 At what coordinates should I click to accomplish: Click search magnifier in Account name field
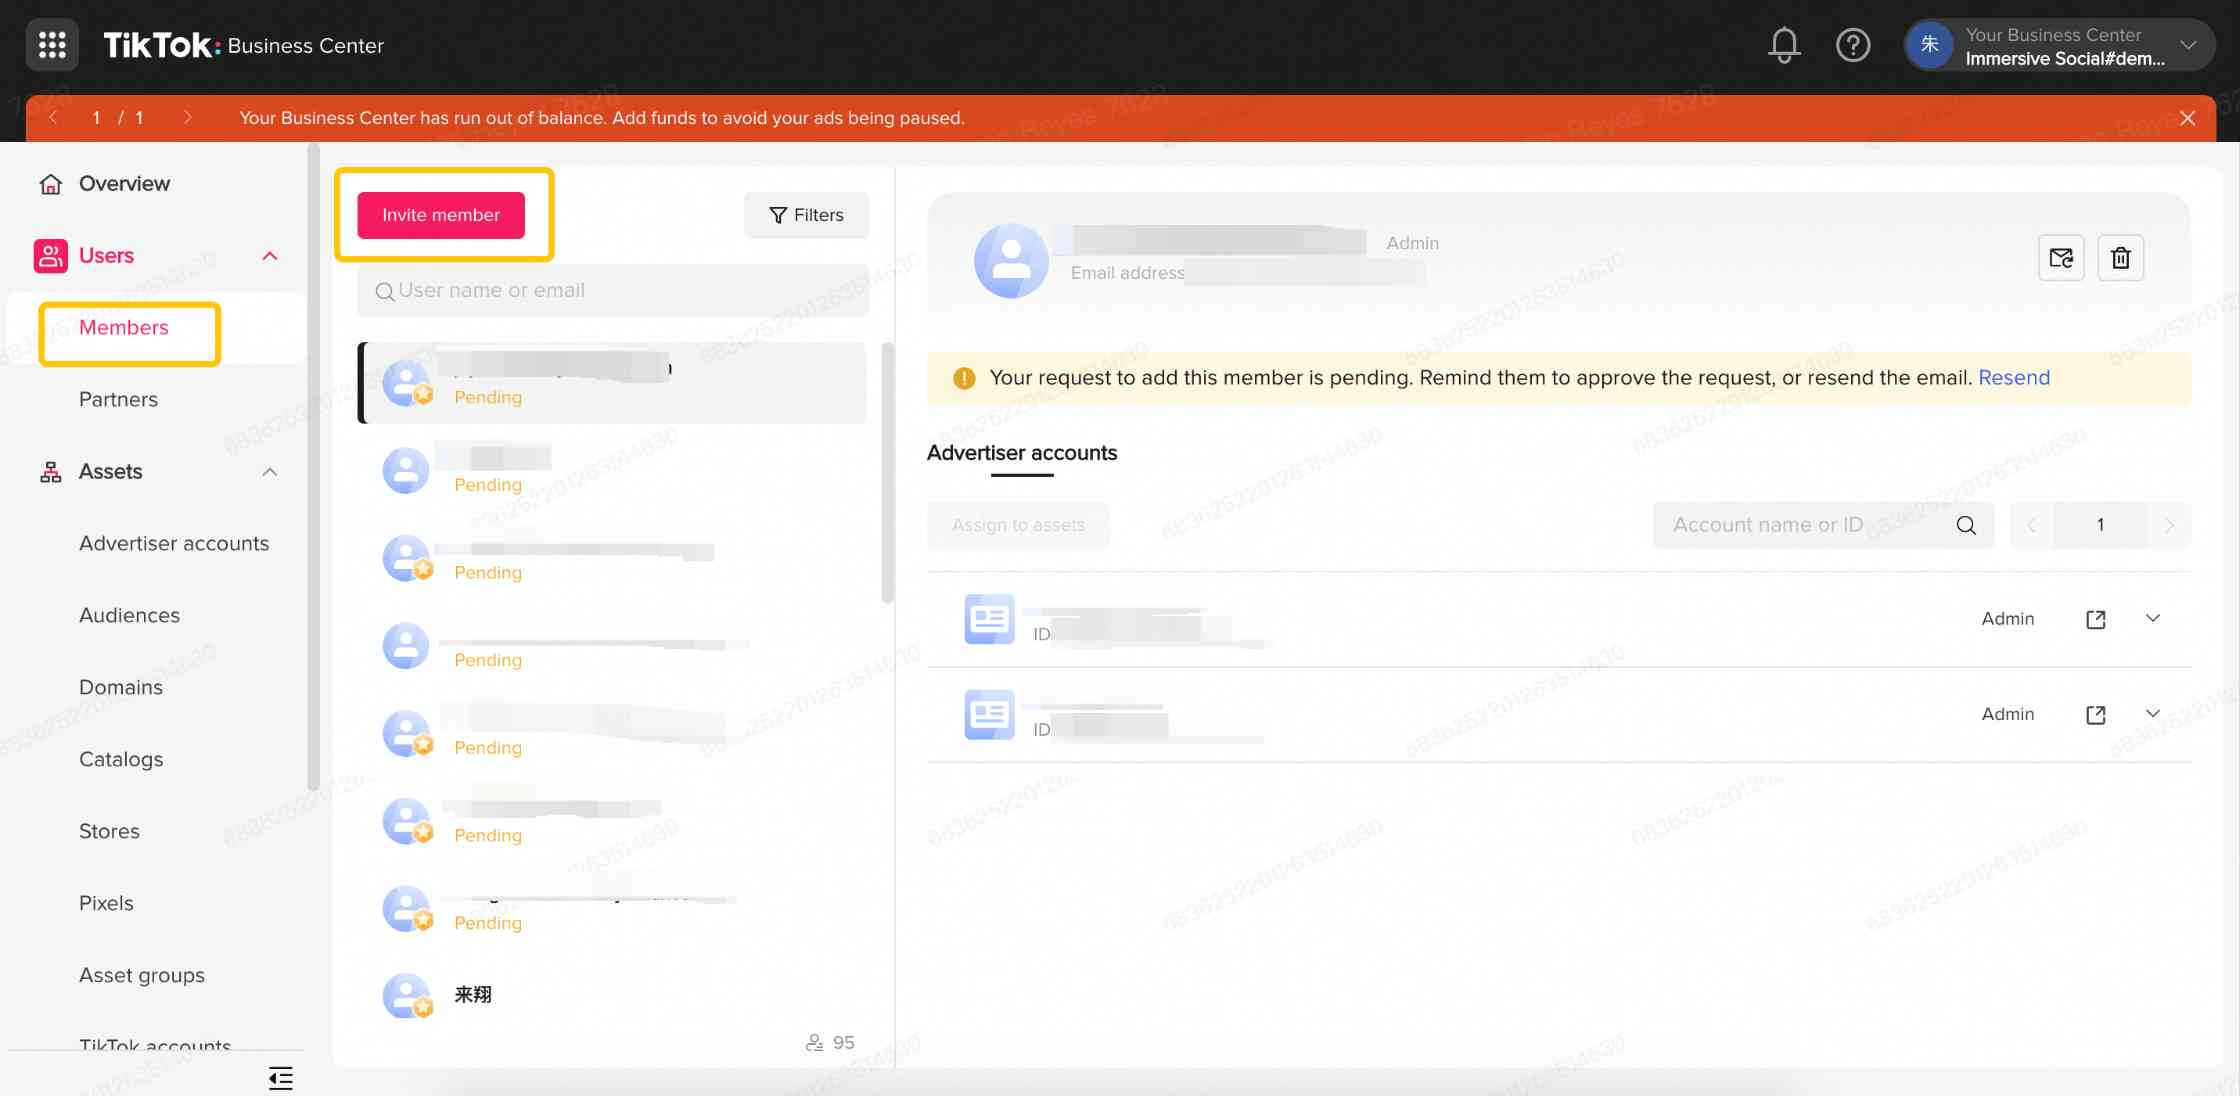(1966, 525)
